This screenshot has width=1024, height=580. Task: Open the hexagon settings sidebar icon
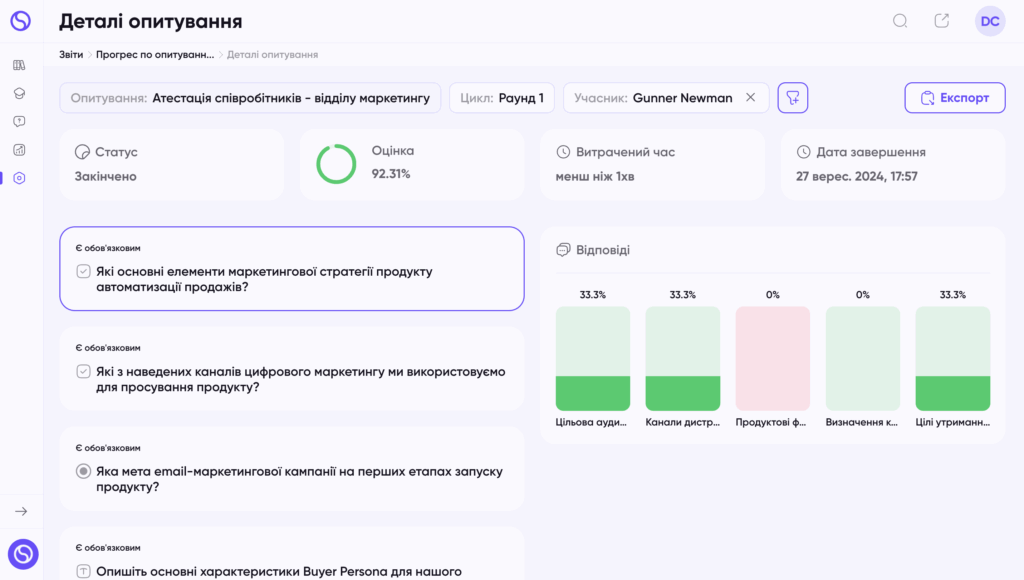pos(19,178)
